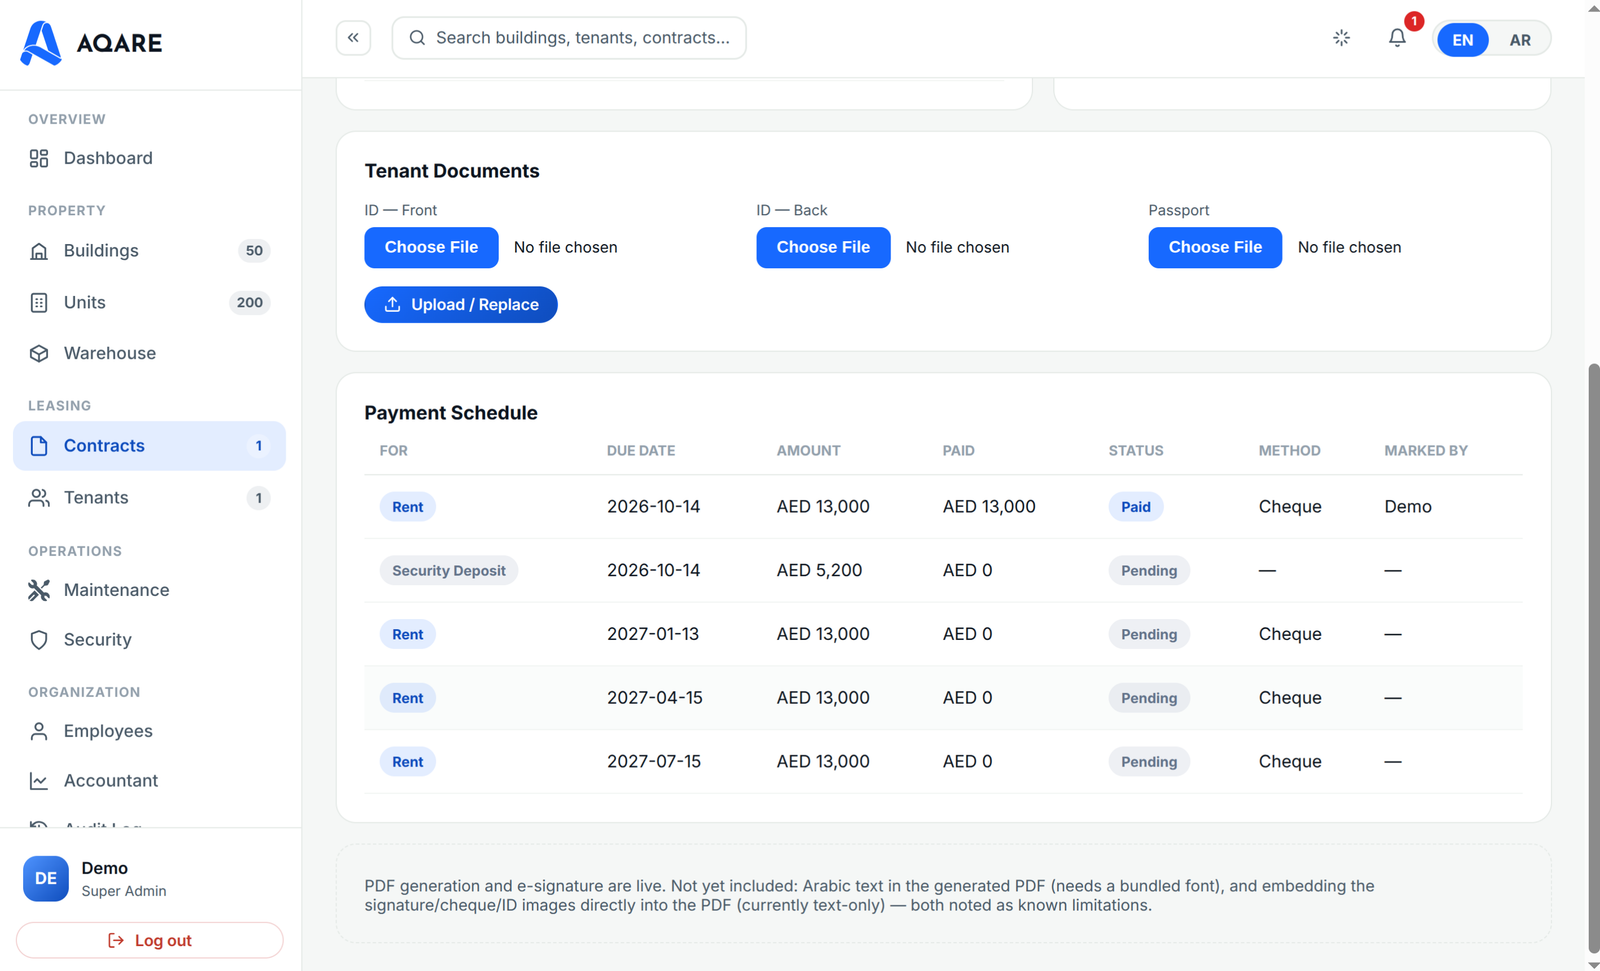Click the search magnifier icon
Image resolution: width=1600 pixels, height=971 pixels.
pos(417,38)
